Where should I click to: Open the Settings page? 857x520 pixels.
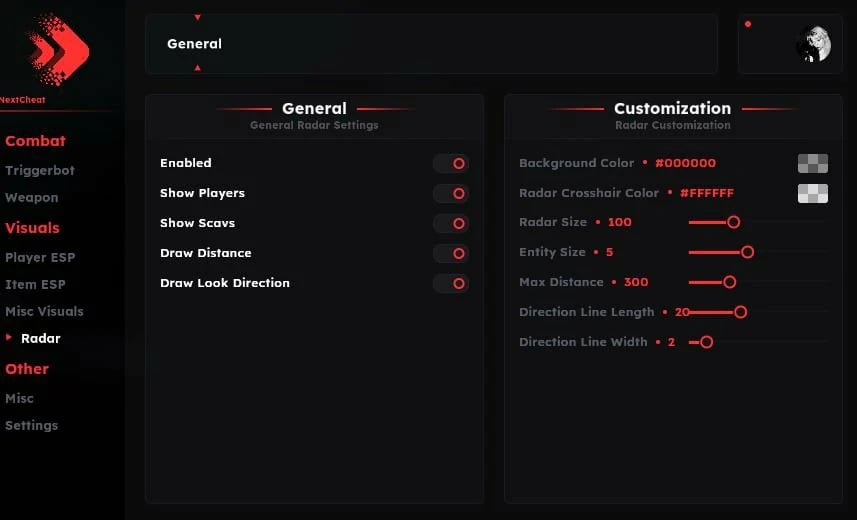(31, 425)
